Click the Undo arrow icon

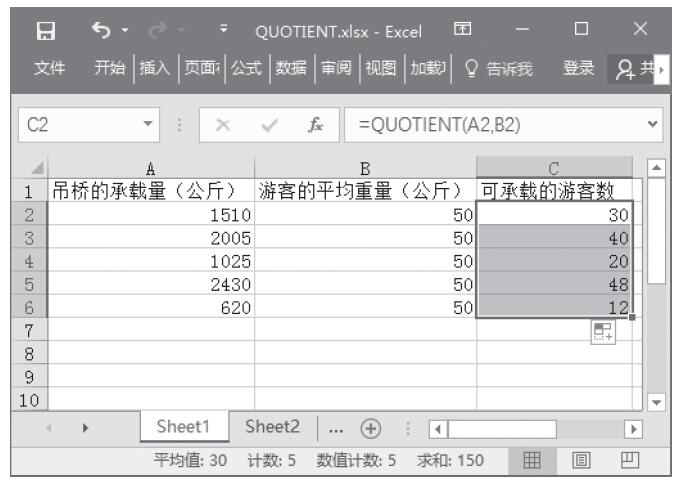tap(100, 30)
